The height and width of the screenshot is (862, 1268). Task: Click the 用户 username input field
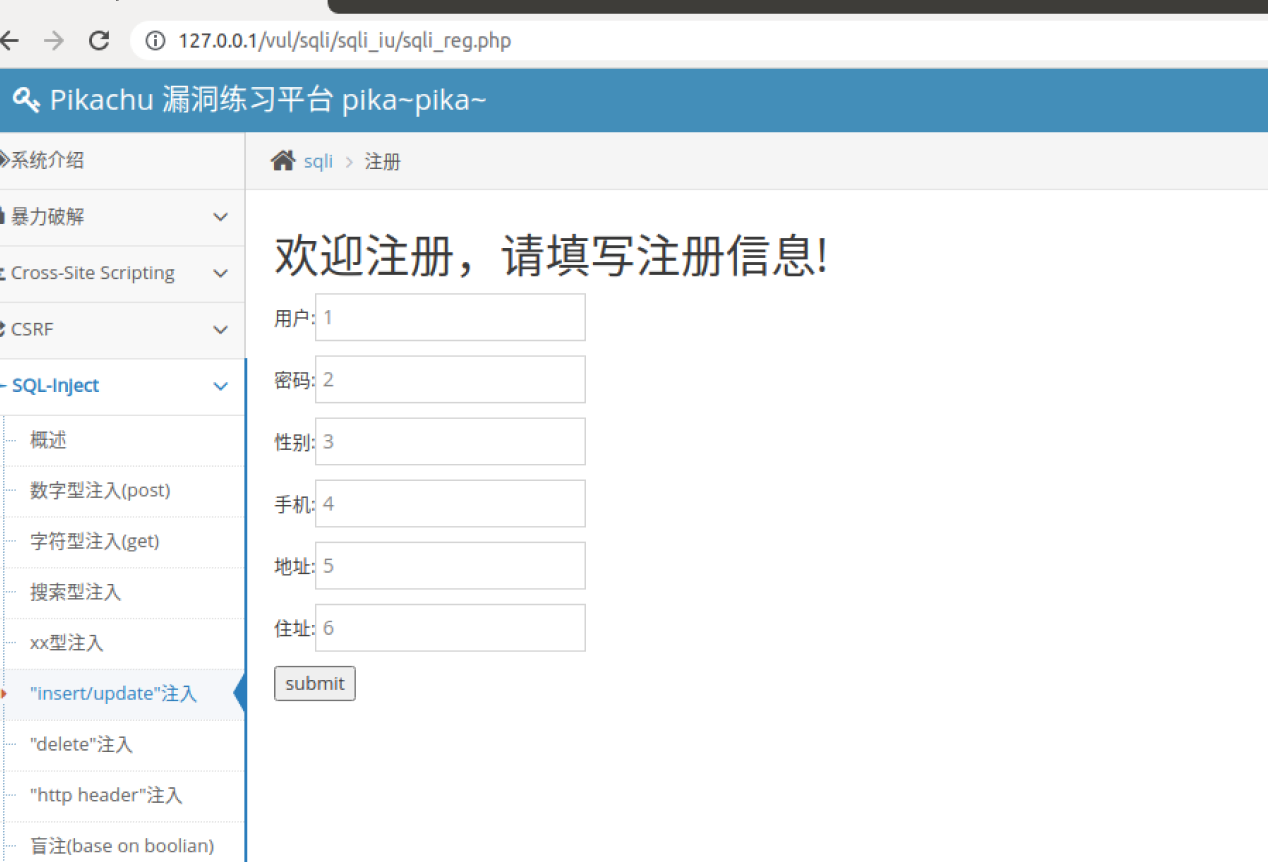click(x=450, y=317)
